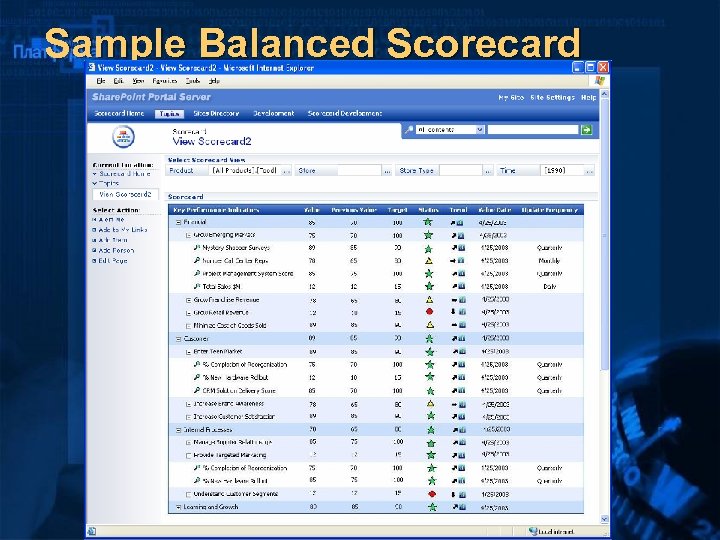The image size is (720, 540).
Task: Collapse the Internal Processes node
Action: click(178, 430)
